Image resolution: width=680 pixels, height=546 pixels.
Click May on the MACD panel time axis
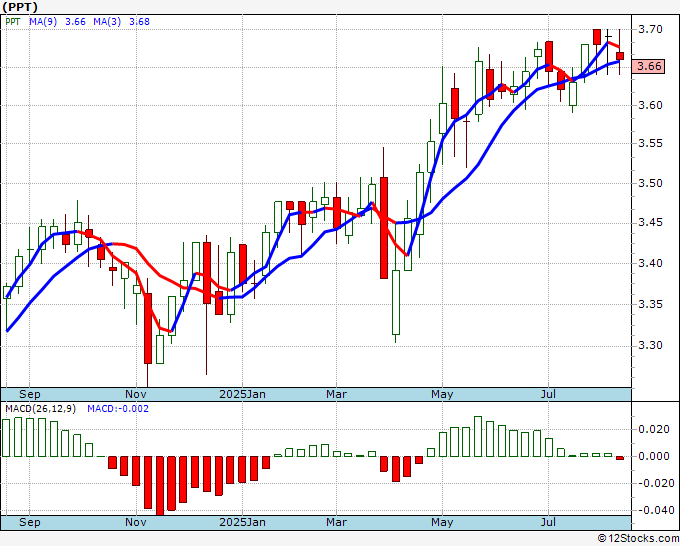pos(442,522)
